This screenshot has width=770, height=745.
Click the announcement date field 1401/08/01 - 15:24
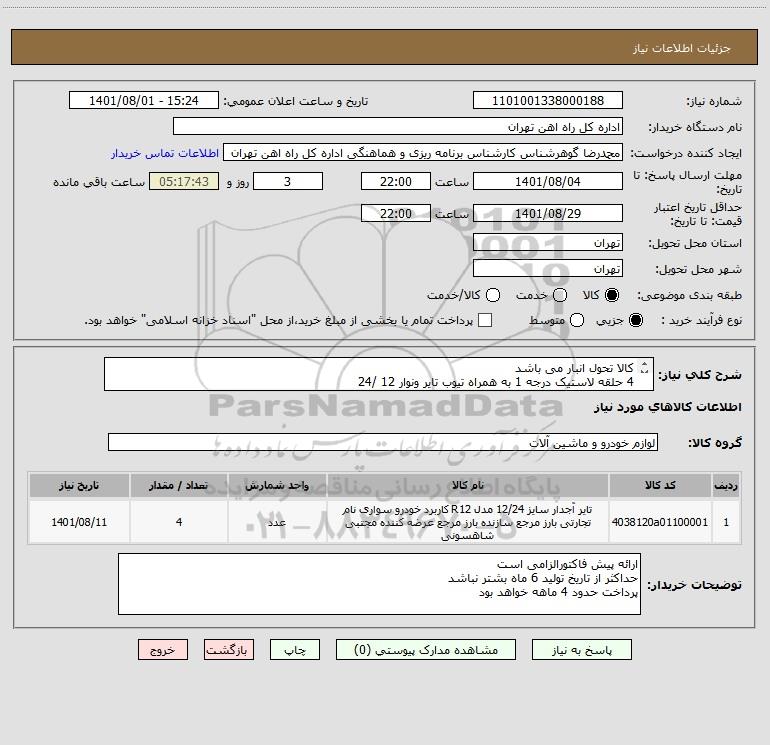point(144,100)
